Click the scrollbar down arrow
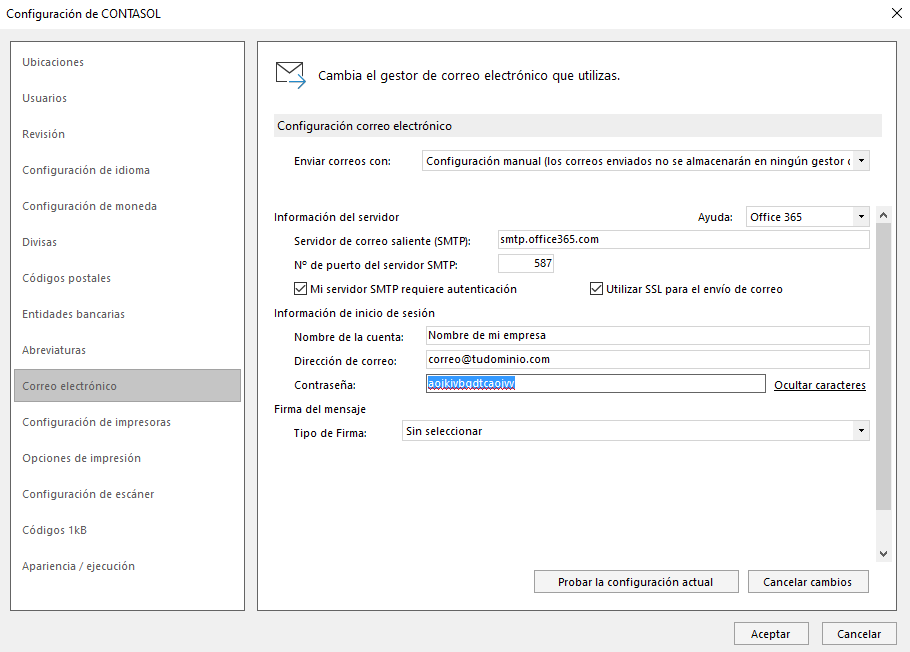Image resolution: width=910 pixels, height=652 pixels. (883, 554)
